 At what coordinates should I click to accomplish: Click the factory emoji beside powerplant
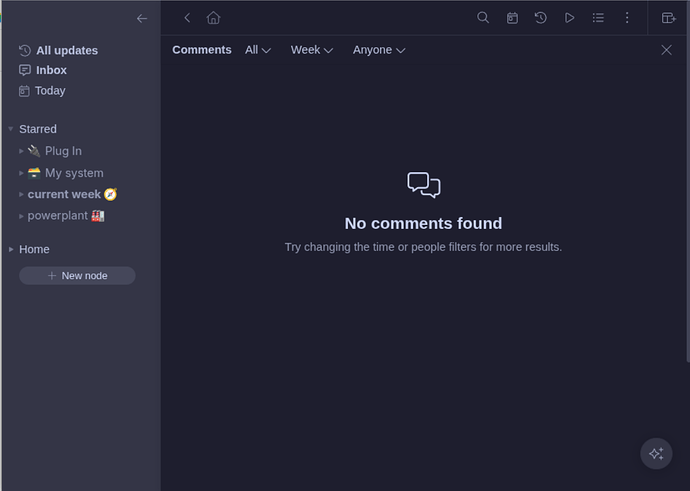(x=98, y=216)
